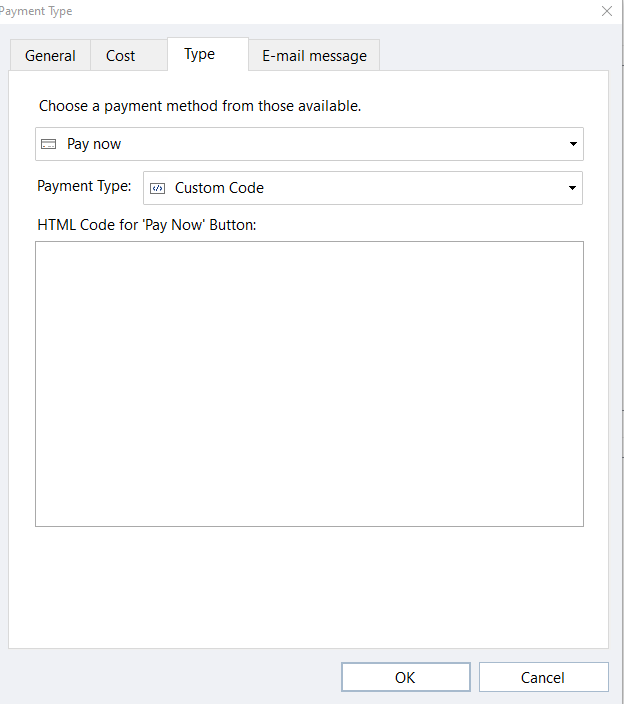Open the payment method combo box showing Pay now
The height and width of the screenshot is (704, 624).
tap(309, 144)
